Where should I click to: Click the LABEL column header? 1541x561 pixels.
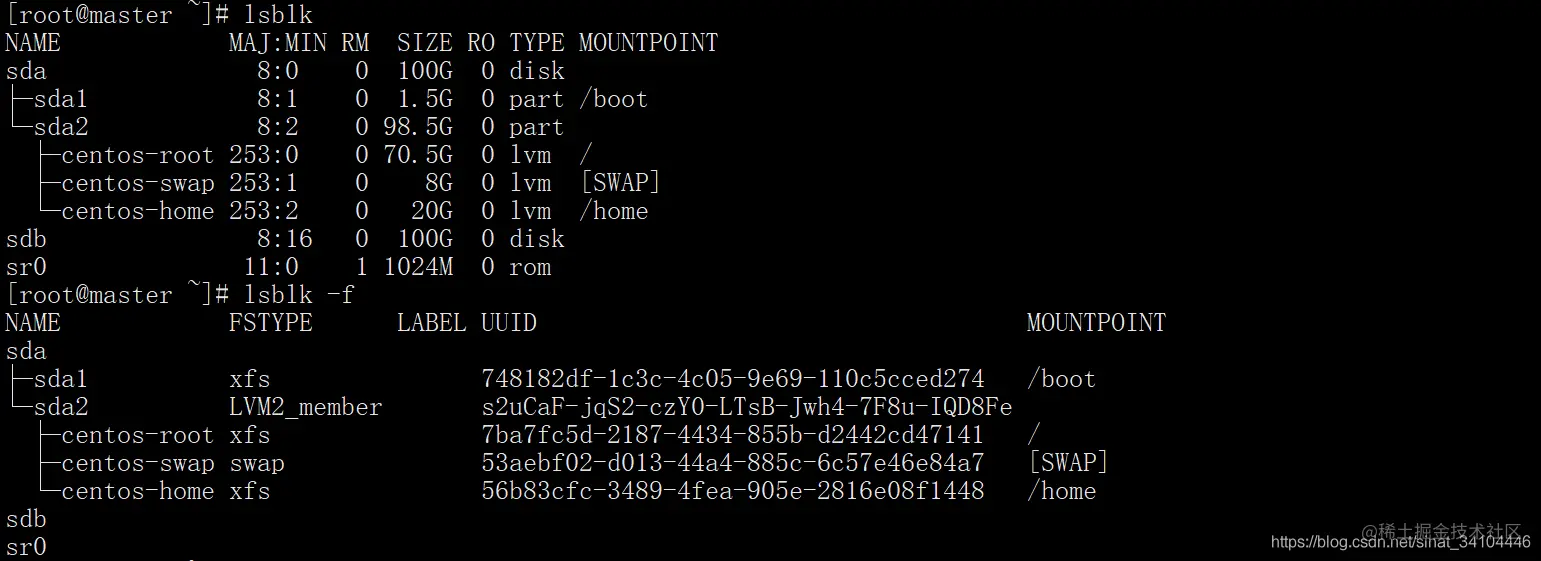click(x=431, y=323)
